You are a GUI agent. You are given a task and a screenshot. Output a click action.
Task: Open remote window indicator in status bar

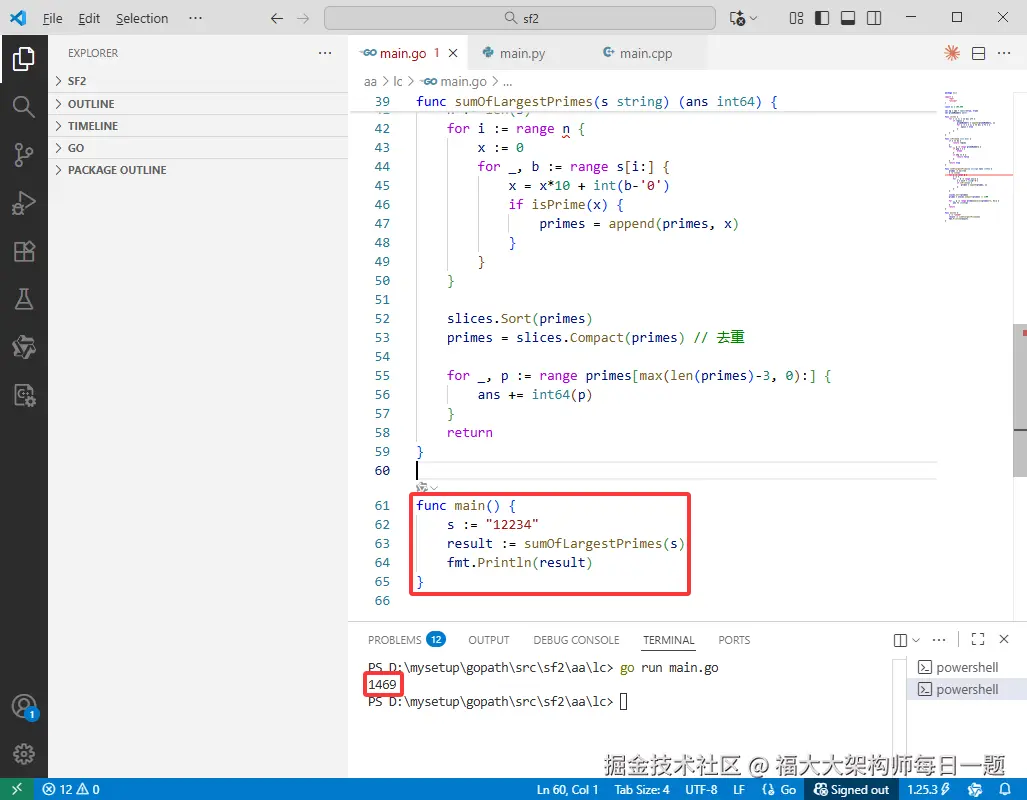(16, 790)
